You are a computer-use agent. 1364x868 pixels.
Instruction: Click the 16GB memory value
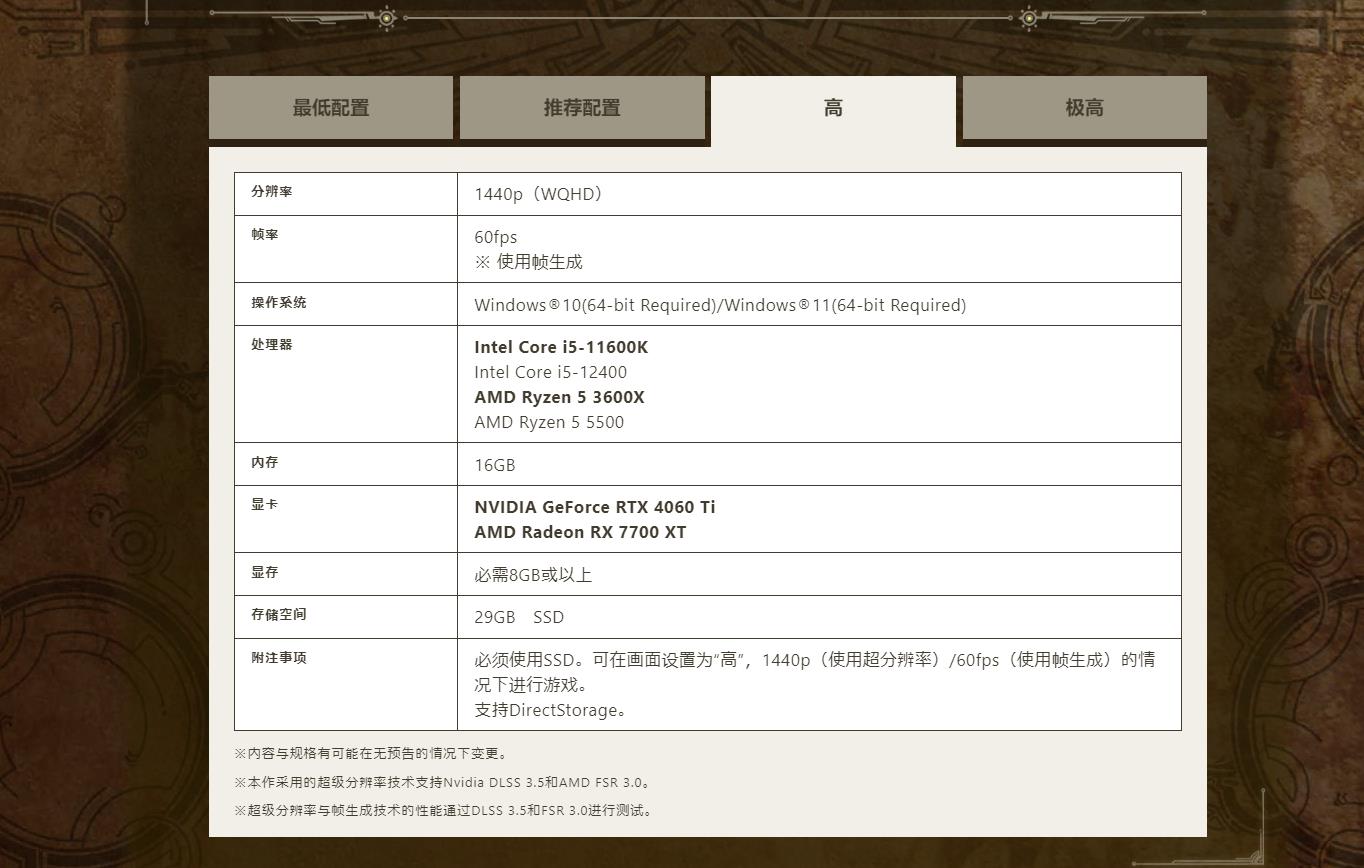click(495, 465)
